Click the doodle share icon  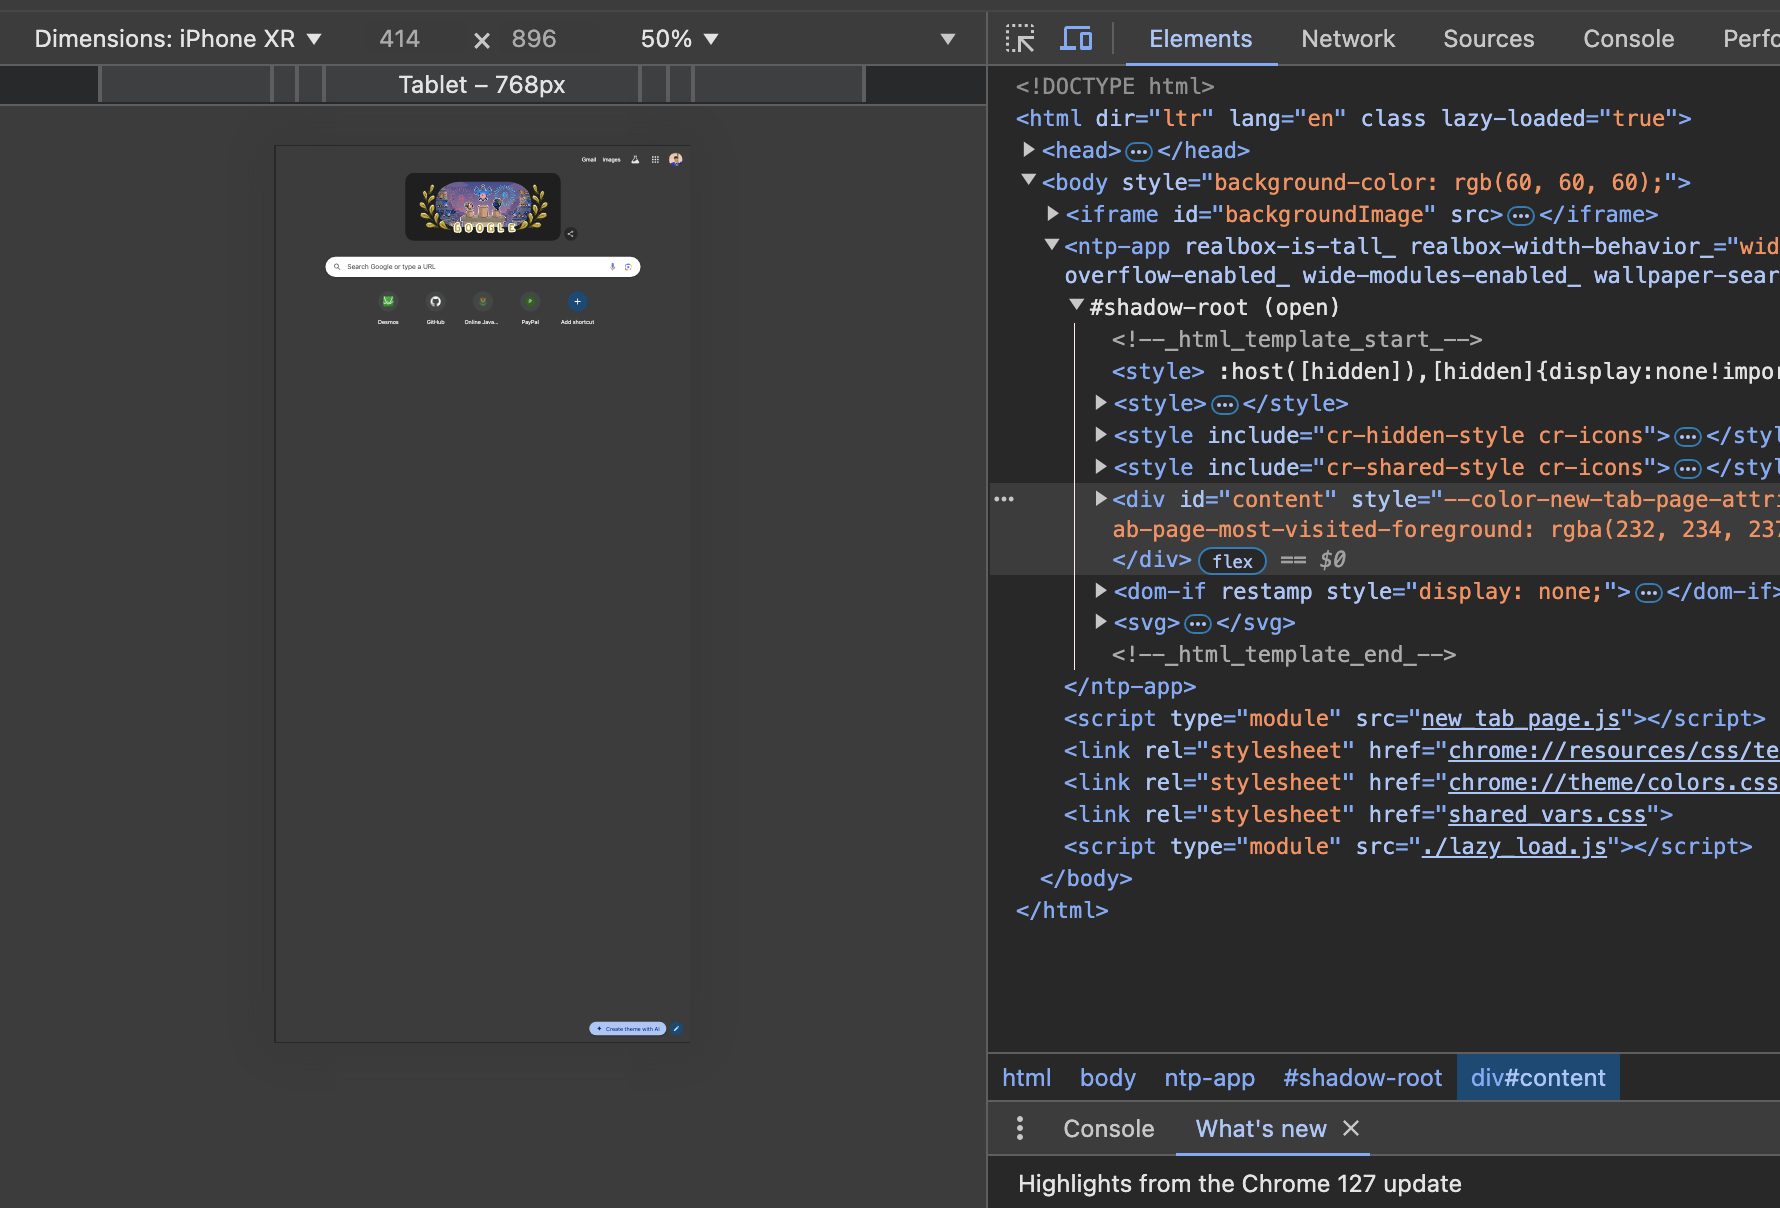point(571,234)
